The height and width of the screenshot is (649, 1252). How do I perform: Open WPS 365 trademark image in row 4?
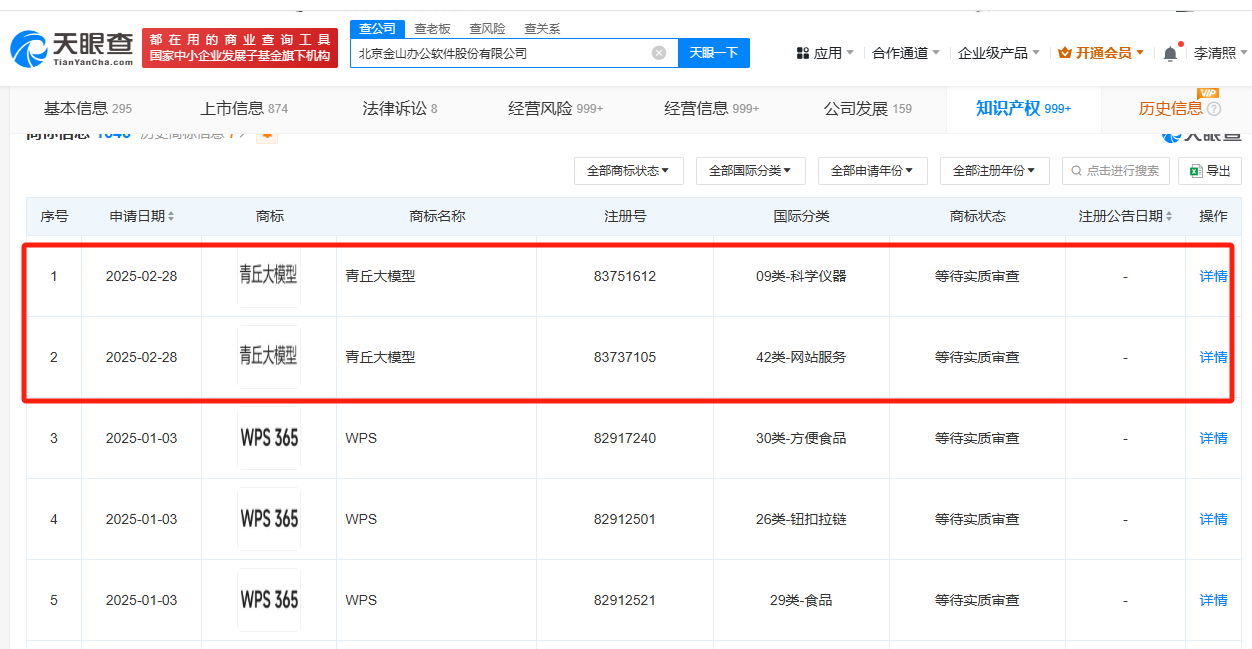[269, 518]
